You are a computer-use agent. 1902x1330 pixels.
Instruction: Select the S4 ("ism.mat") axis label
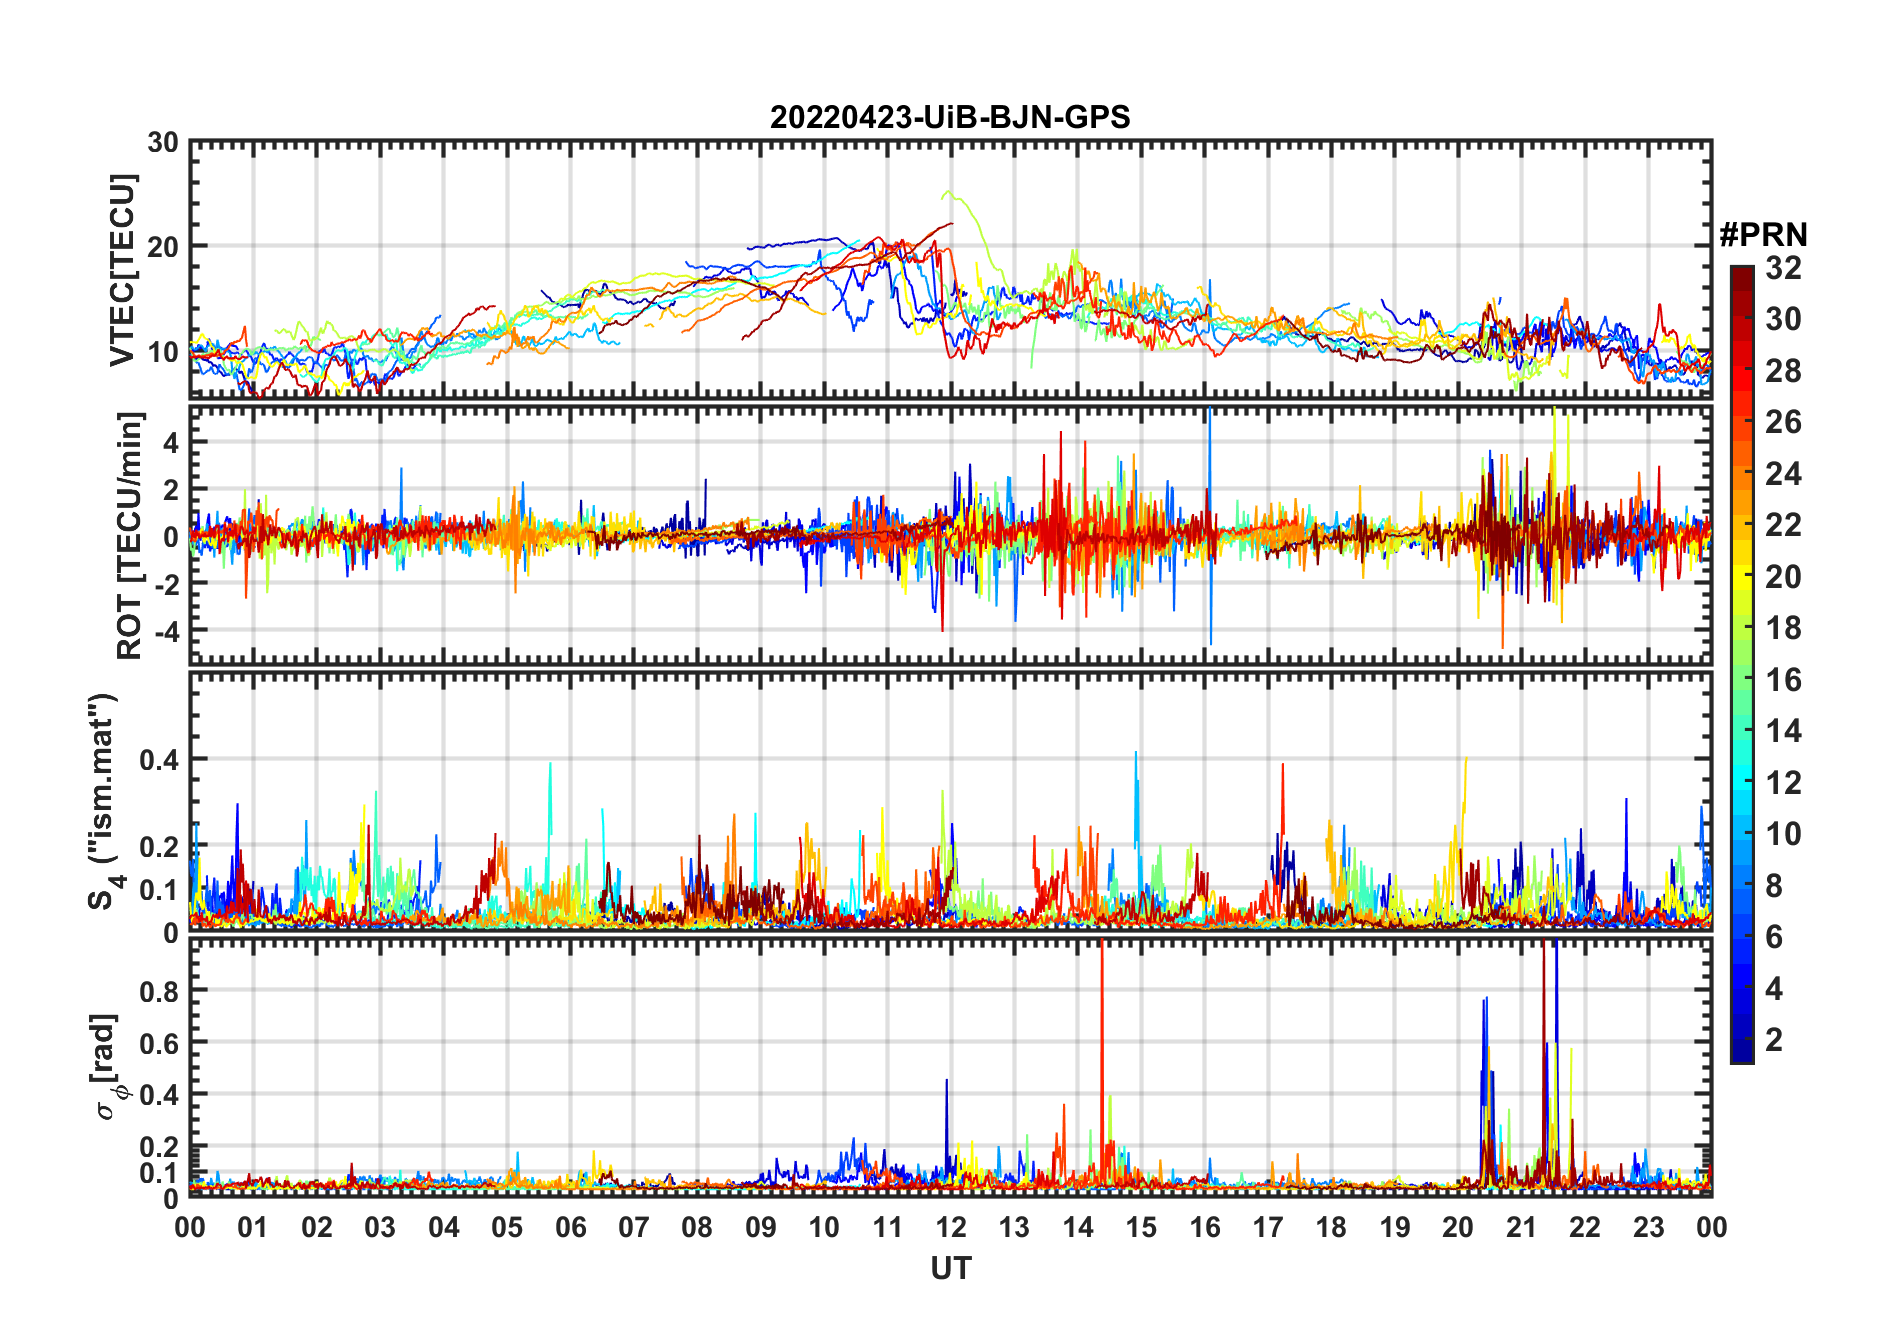[103, 801]
